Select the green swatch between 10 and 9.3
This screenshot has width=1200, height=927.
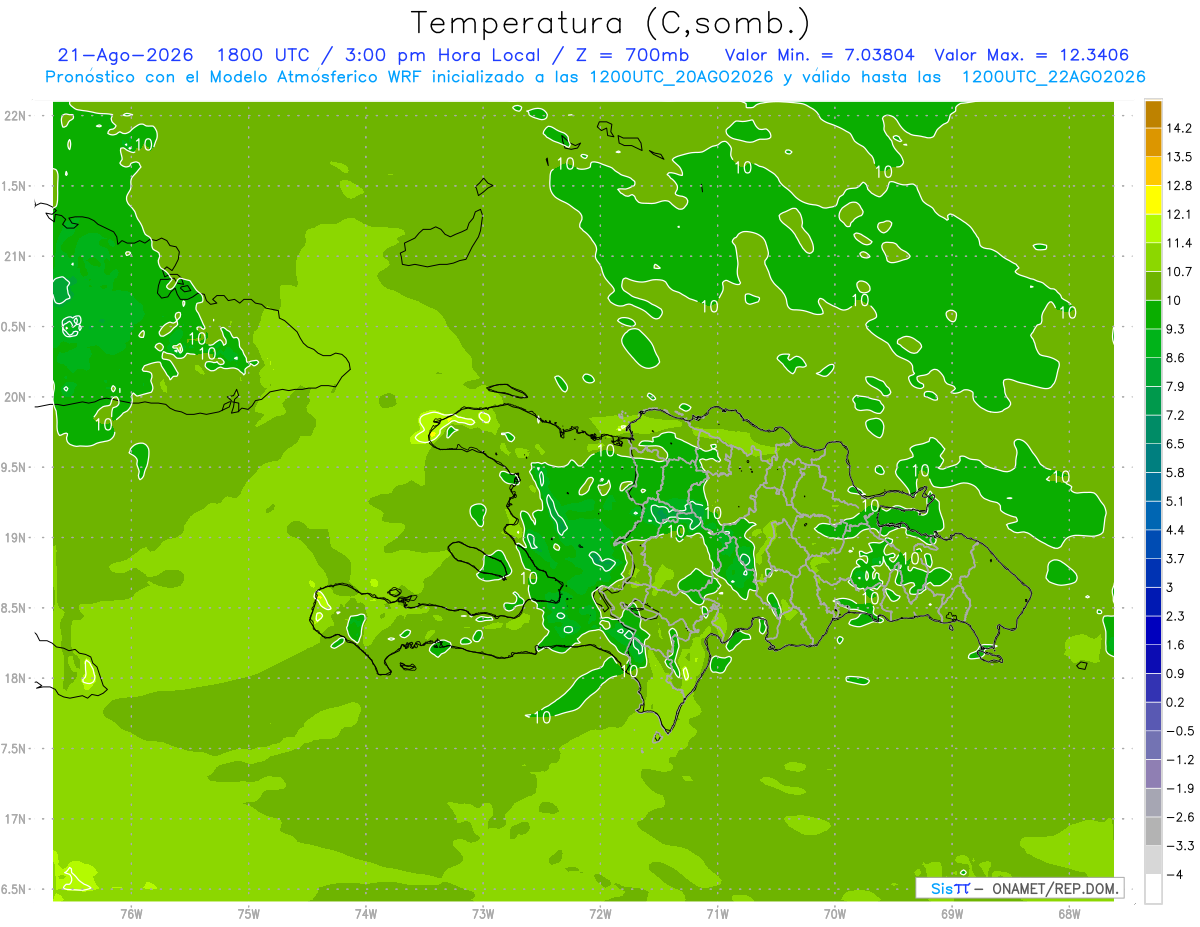(1153, 315)
